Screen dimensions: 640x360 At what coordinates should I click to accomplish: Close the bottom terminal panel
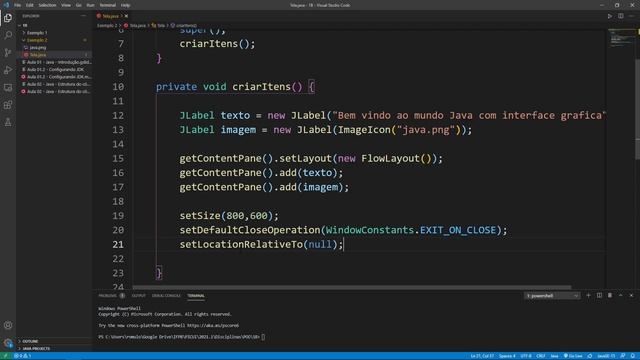tap(631, 296)
